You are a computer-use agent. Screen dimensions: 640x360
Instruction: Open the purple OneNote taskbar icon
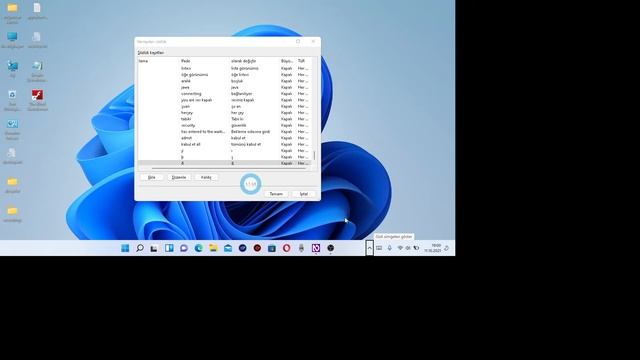point(316,248)
